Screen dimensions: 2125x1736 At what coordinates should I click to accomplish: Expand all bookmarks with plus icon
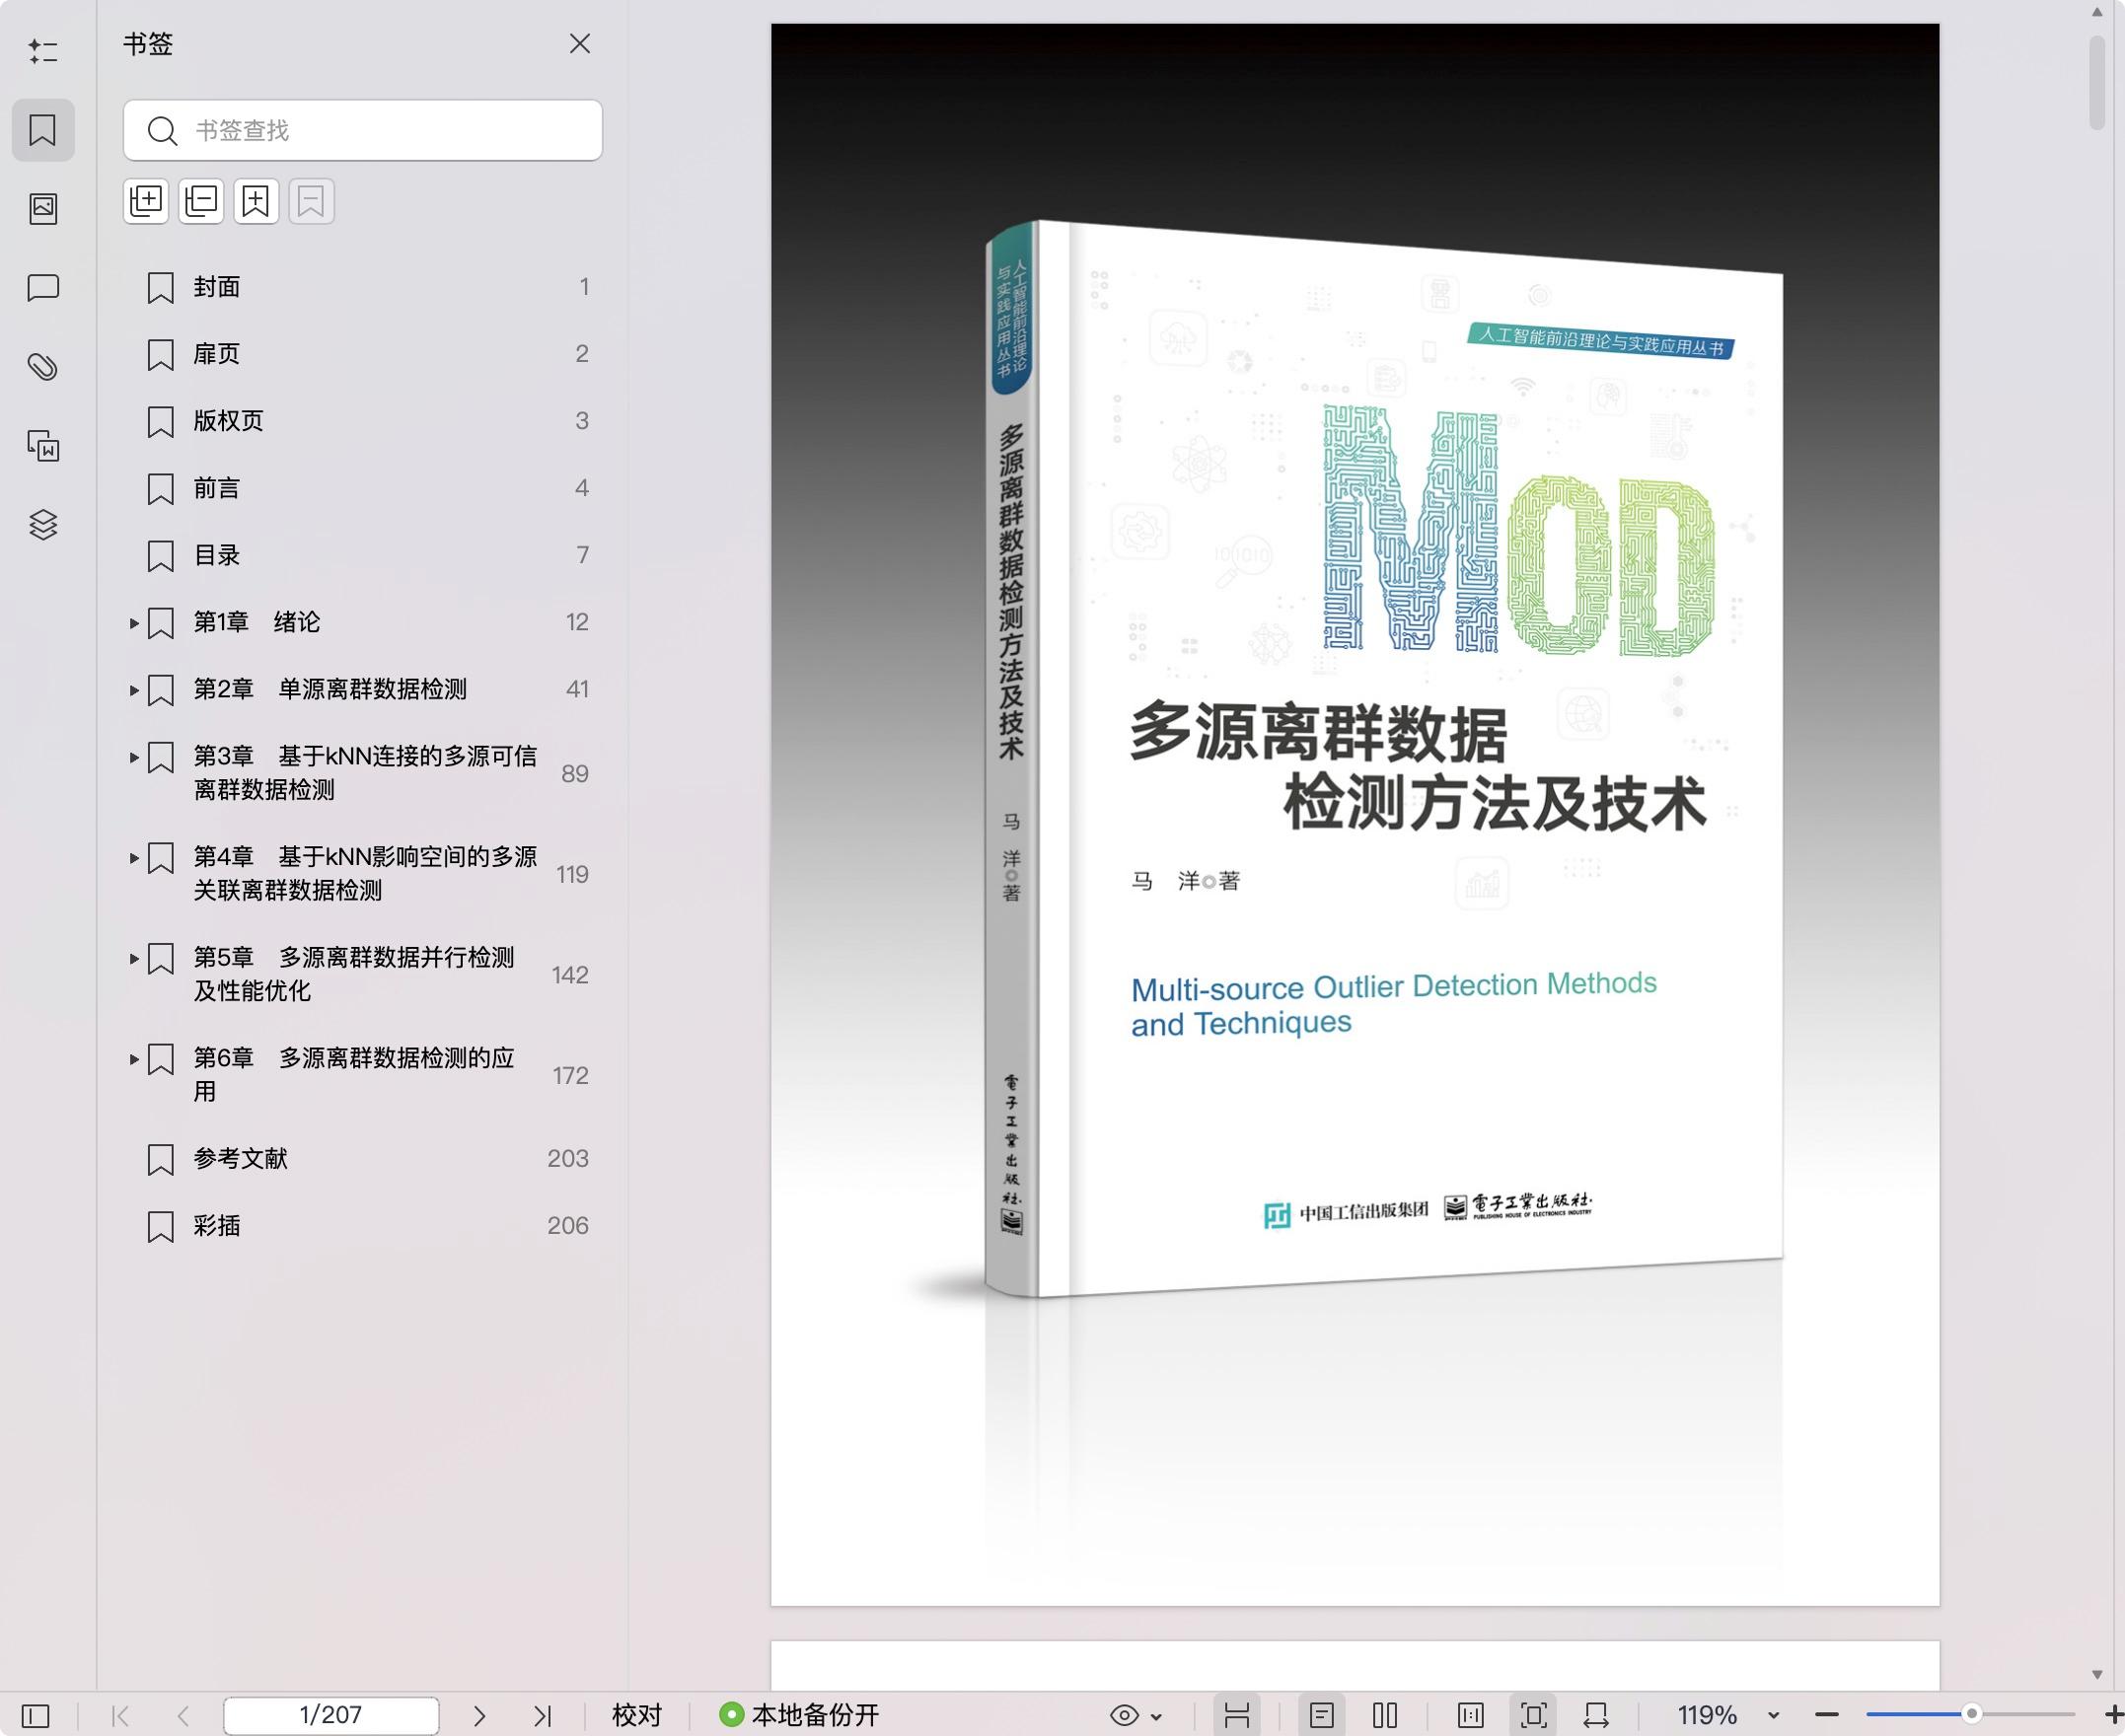tap(146, 202)
